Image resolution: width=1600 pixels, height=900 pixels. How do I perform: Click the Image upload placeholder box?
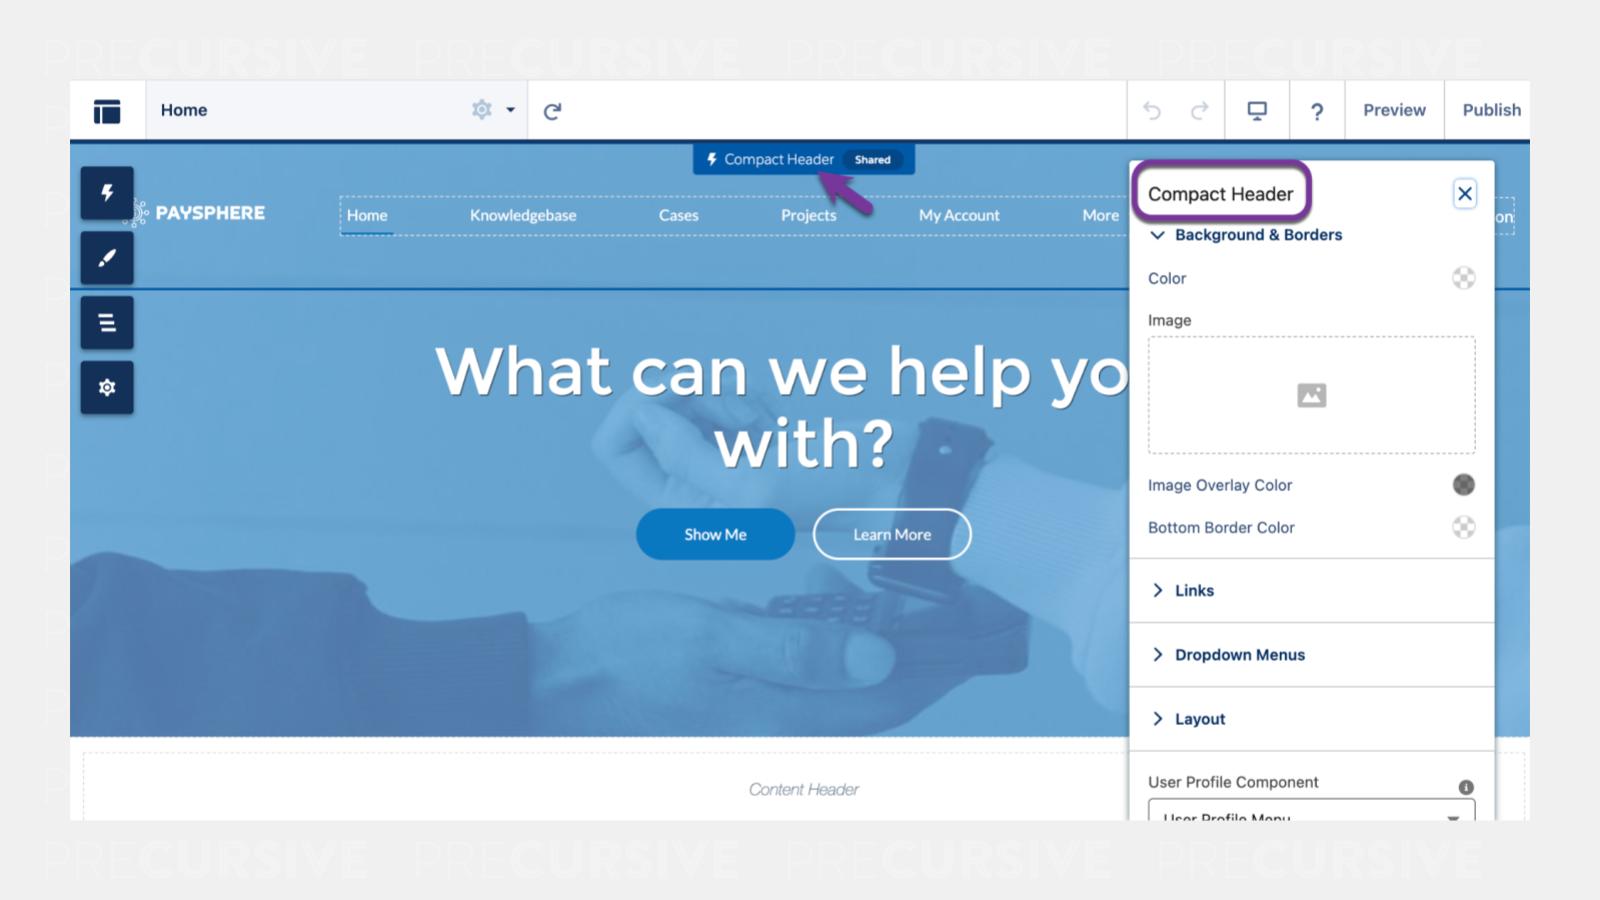[1311, 395]
